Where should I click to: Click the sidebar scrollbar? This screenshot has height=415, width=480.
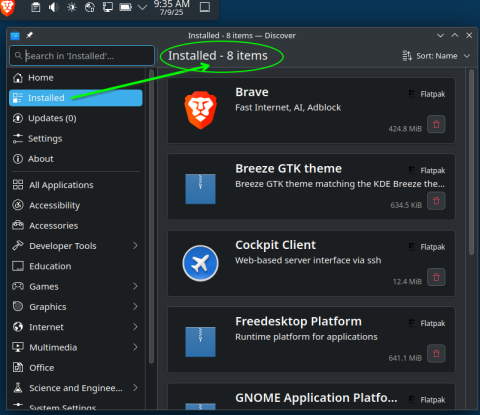[151, 217]
